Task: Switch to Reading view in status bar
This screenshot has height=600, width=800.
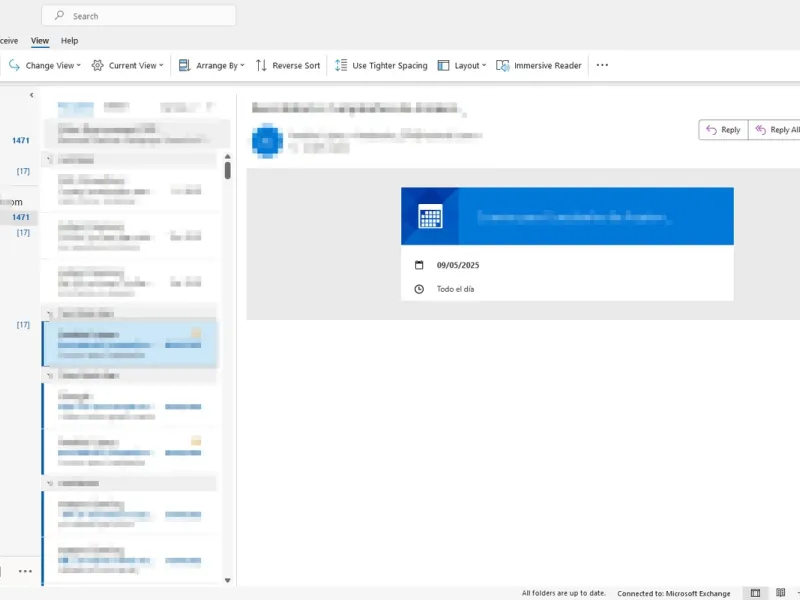Action: pyautogui.click(x=781, y=593)
